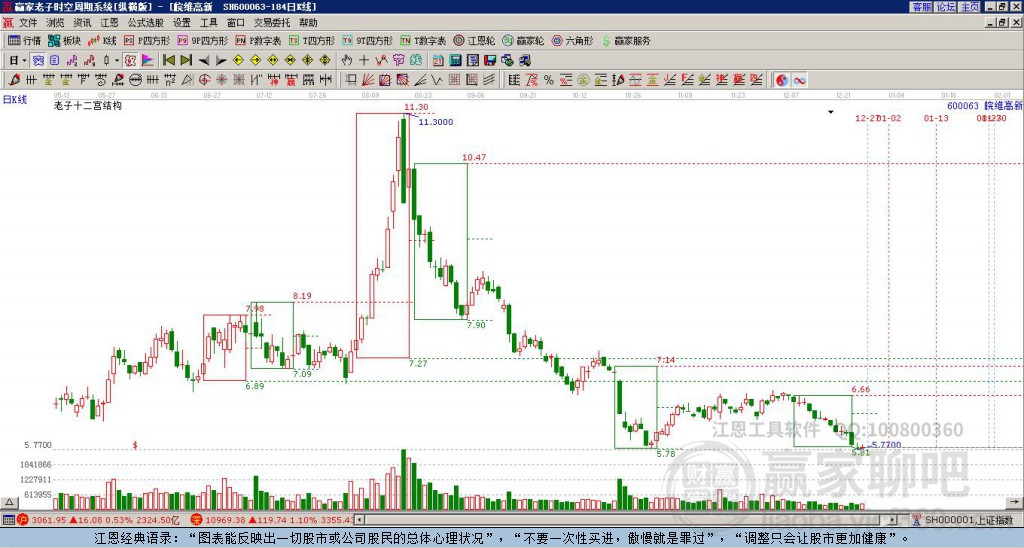Select the hand pan tool
The width and height of the screenshot is (1024, 548).
(x=346, y=61)
